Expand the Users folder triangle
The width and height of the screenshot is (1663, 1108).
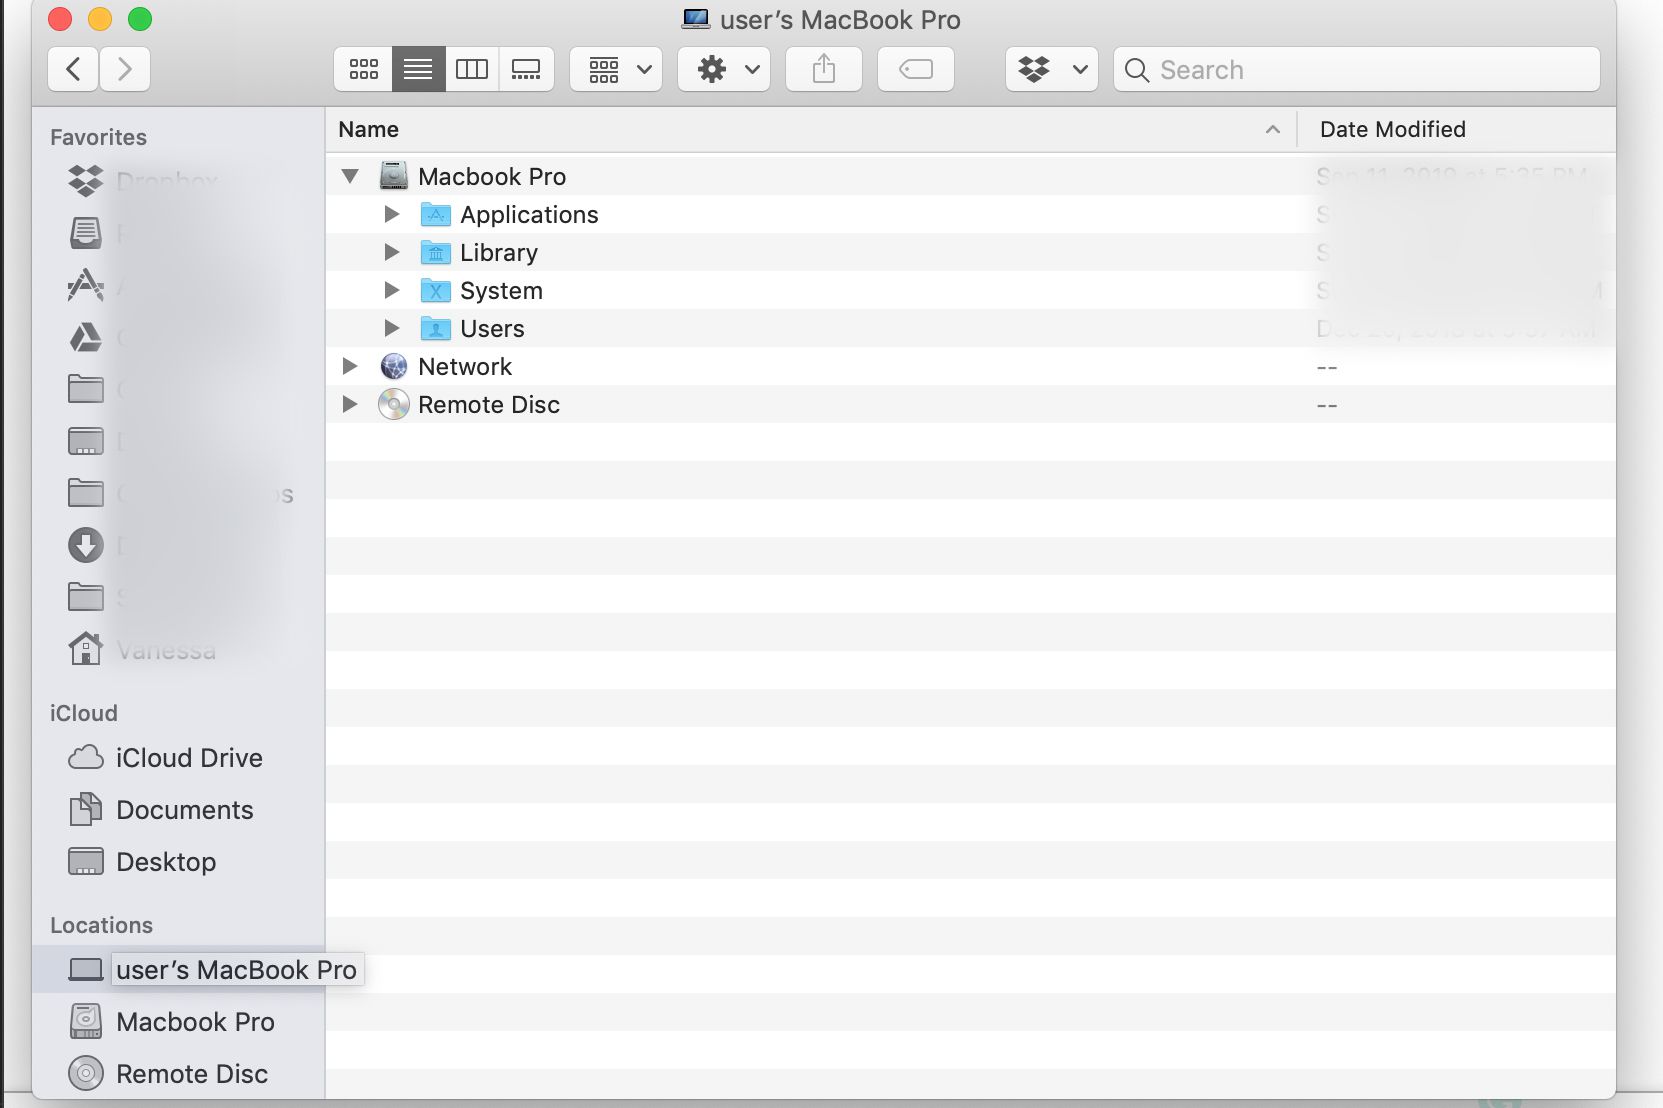pos(392,328)
